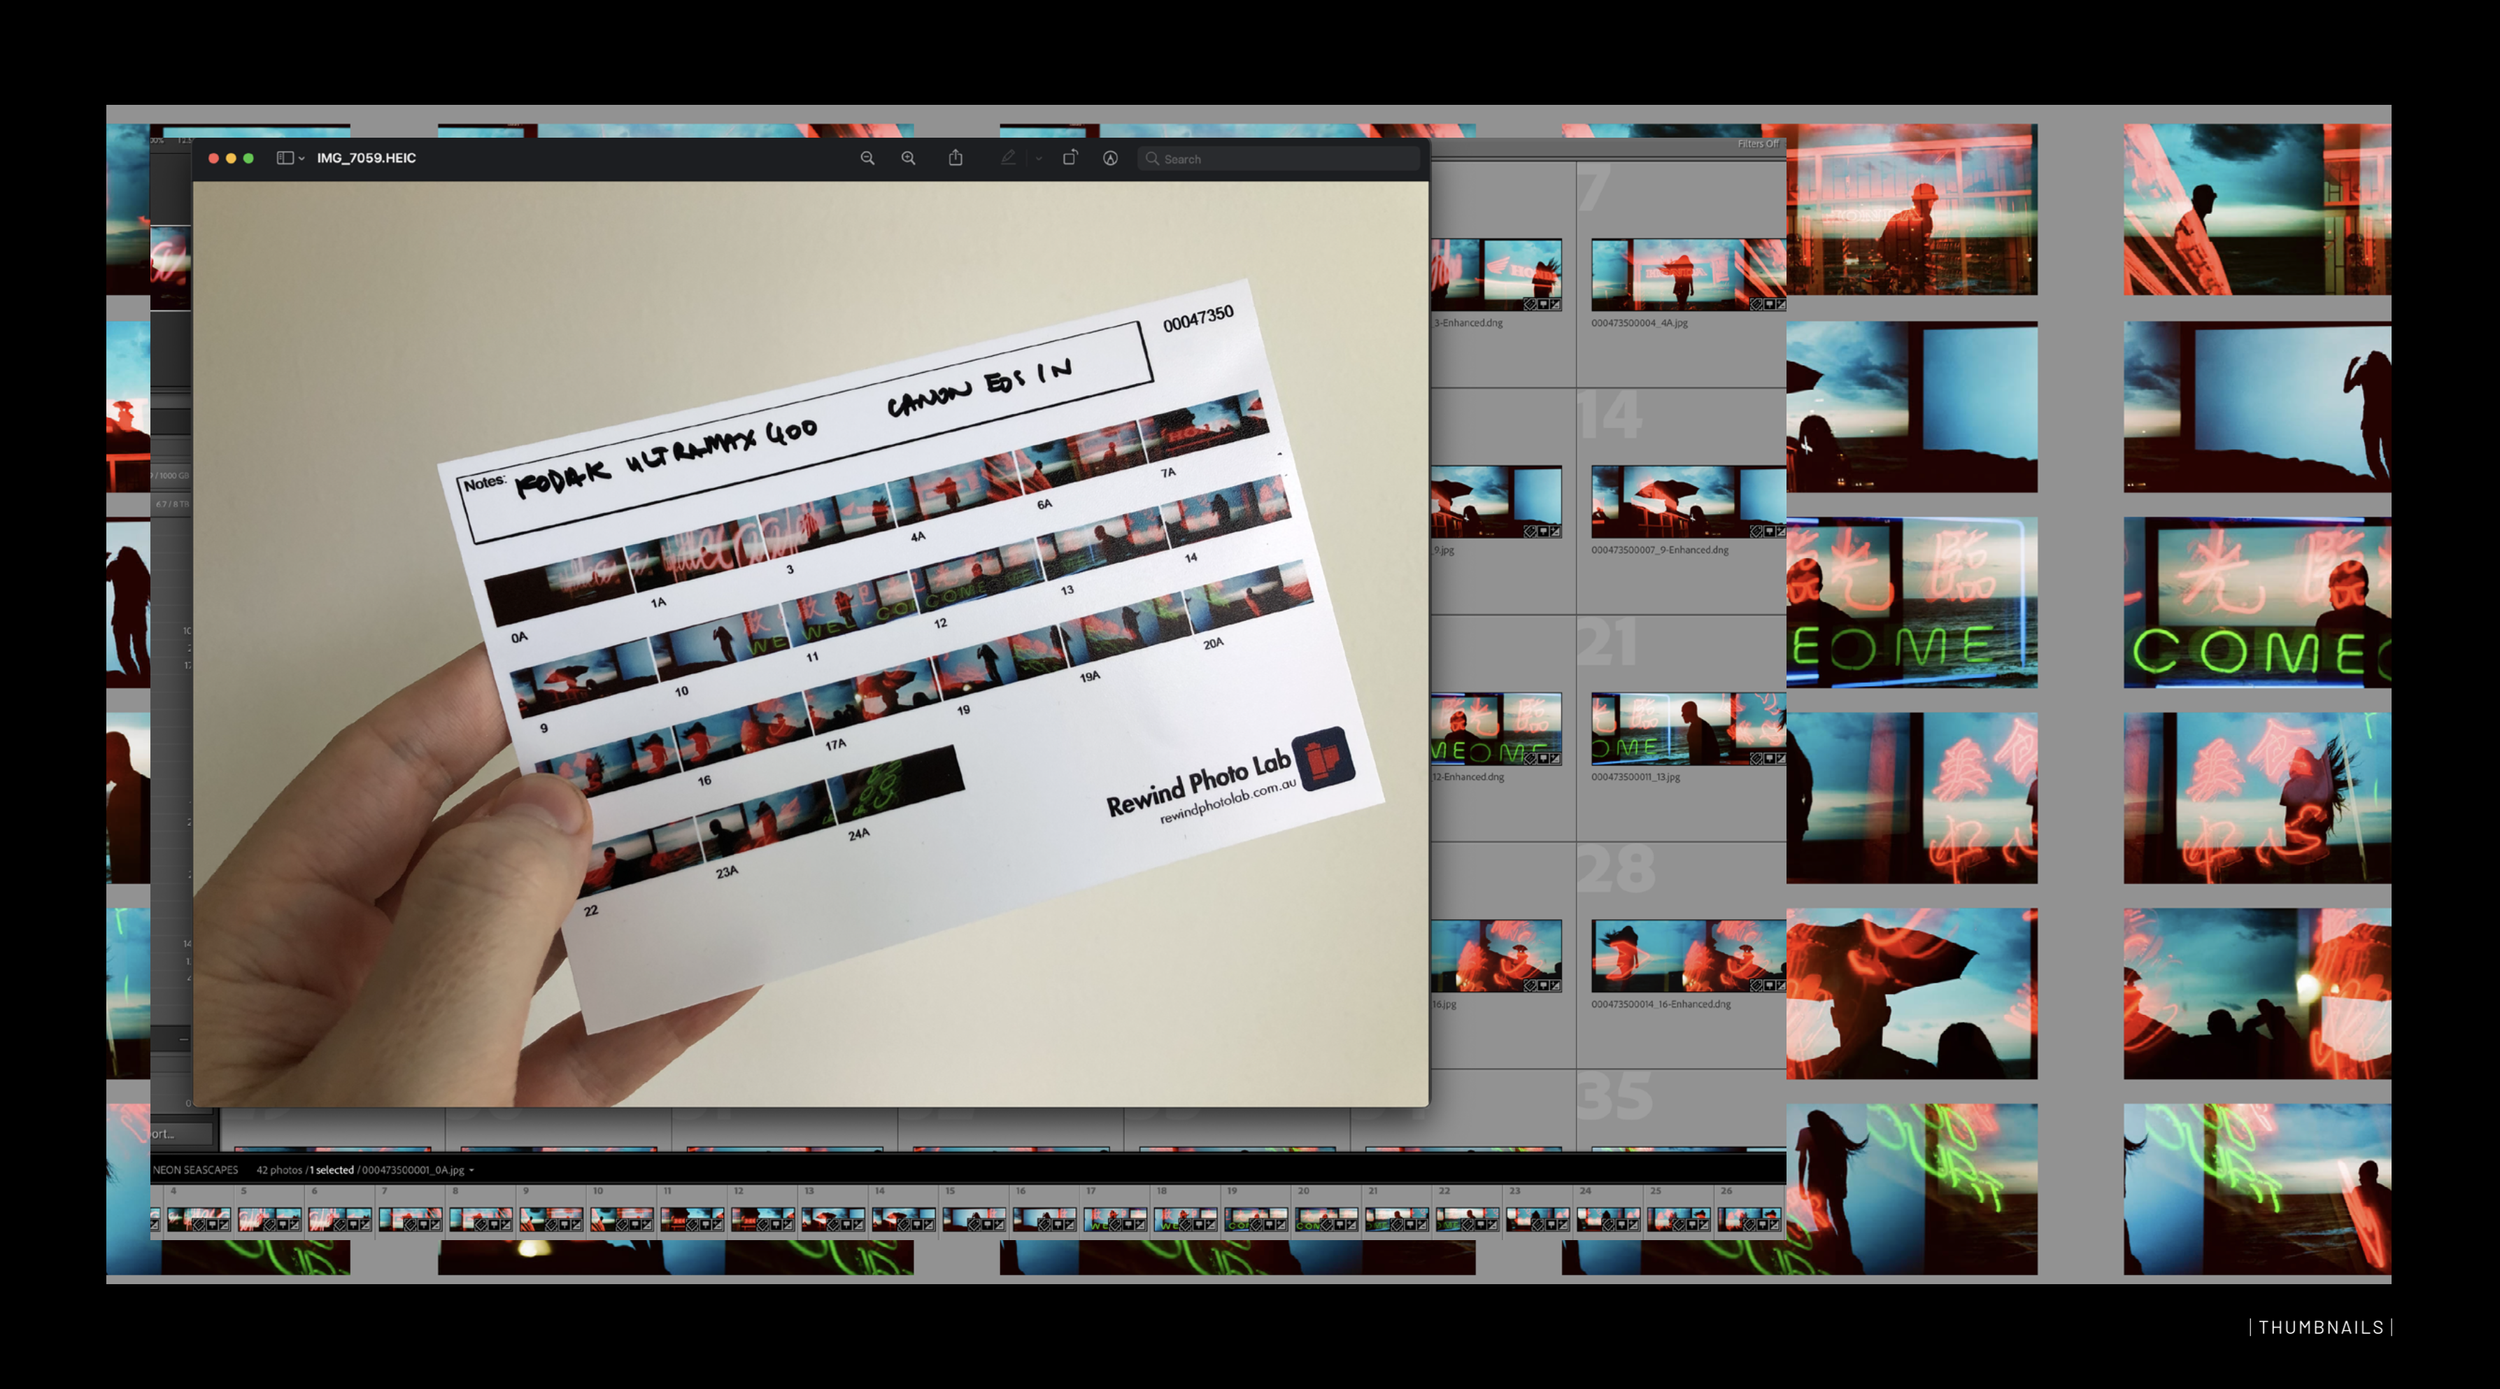Select filmstrip photo number 20
Viewport: 2500px width, 1389px height.
[x=1326, y=1219]
